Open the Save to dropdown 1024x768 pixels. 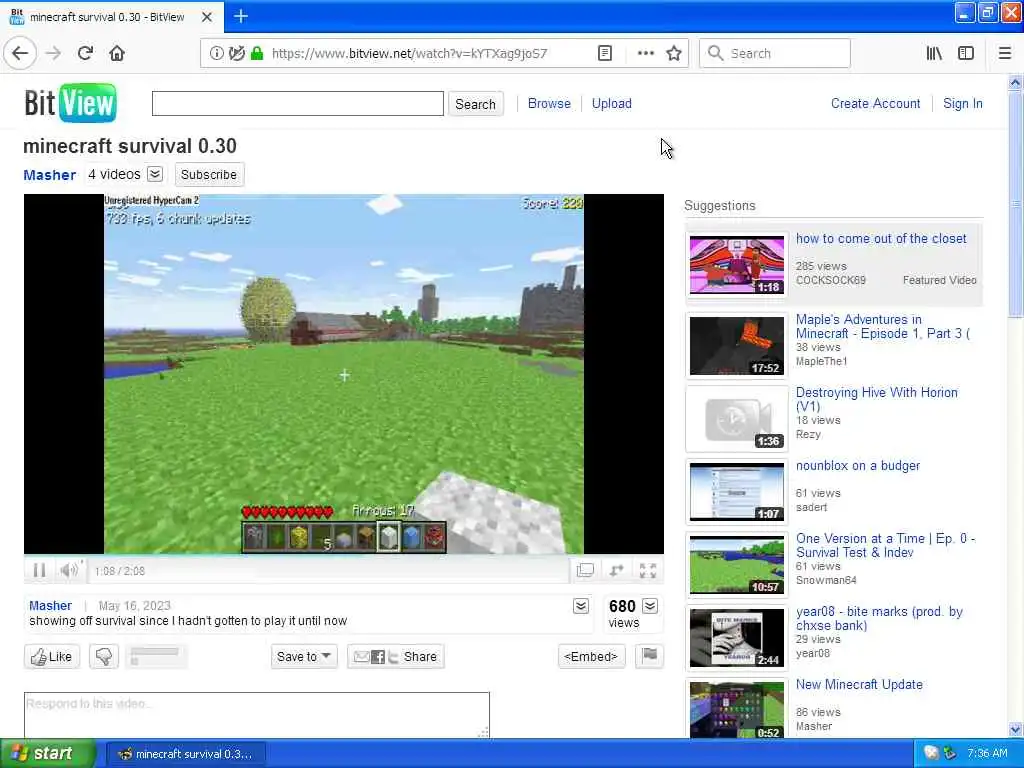tap(304, 656)
